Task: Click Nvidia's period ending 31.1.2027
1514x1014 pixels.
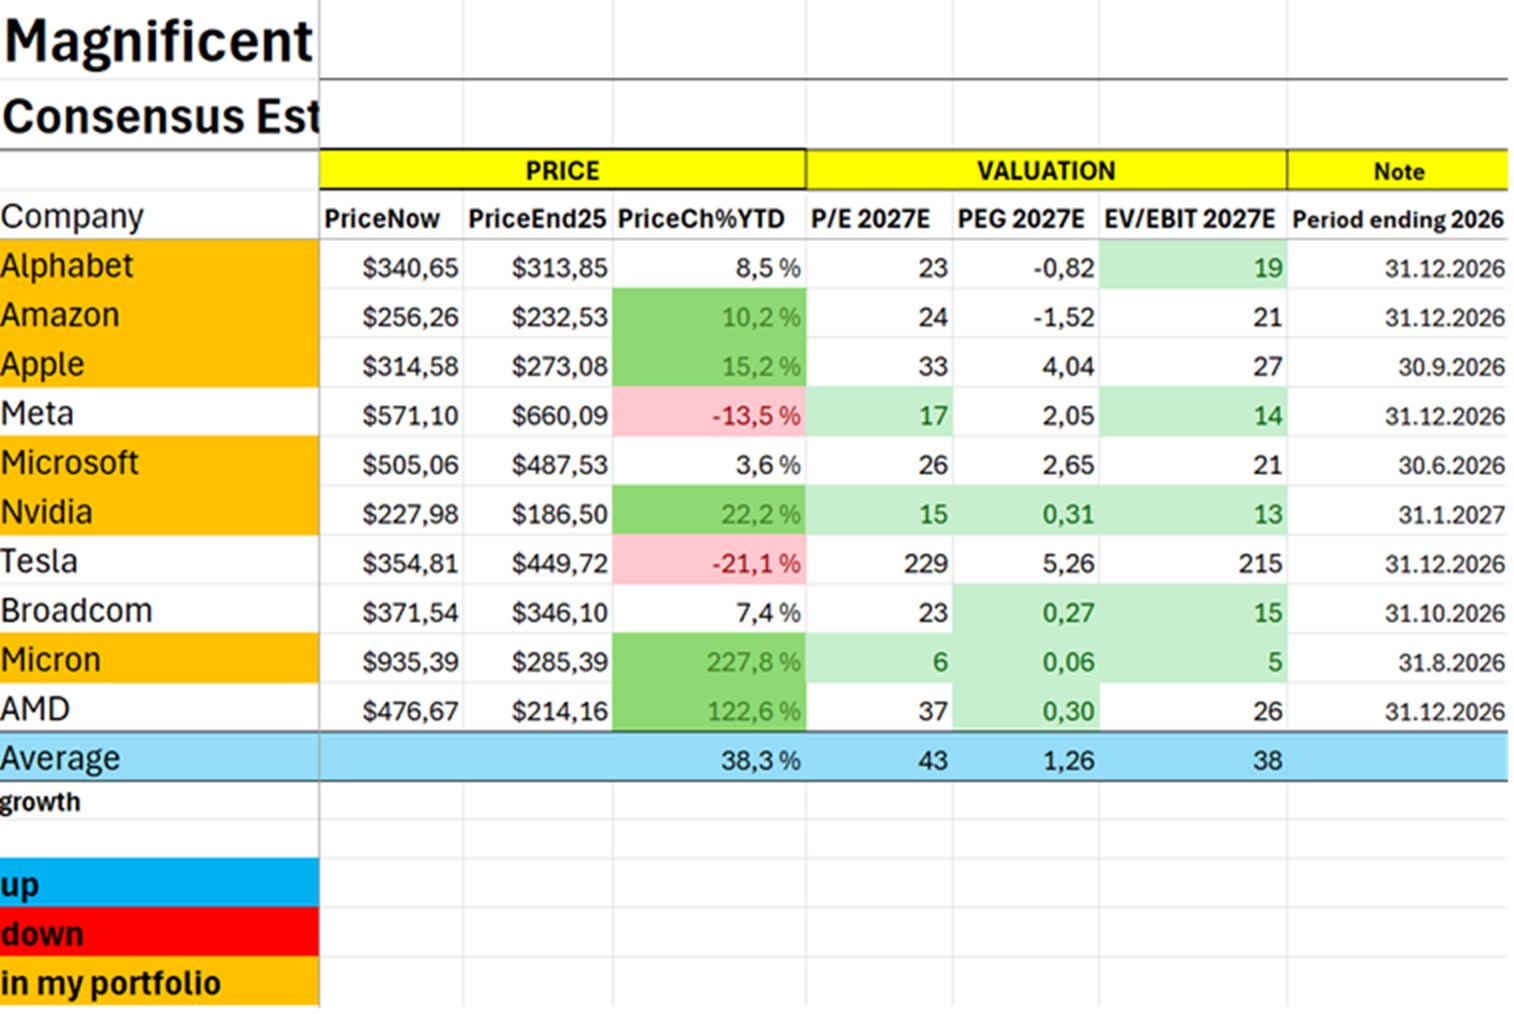Action: [x=1398, y=511]
